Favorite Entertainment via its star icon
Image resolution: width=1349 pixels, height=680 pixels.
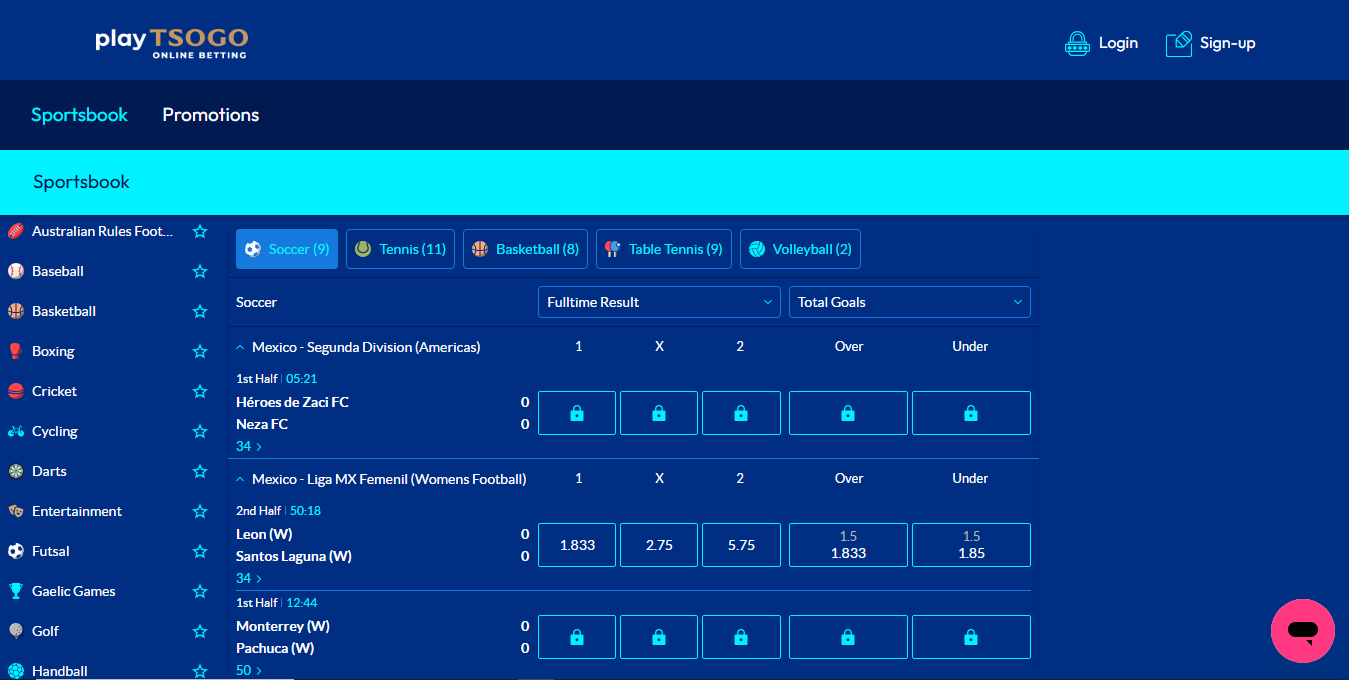(x=199, y=511)
